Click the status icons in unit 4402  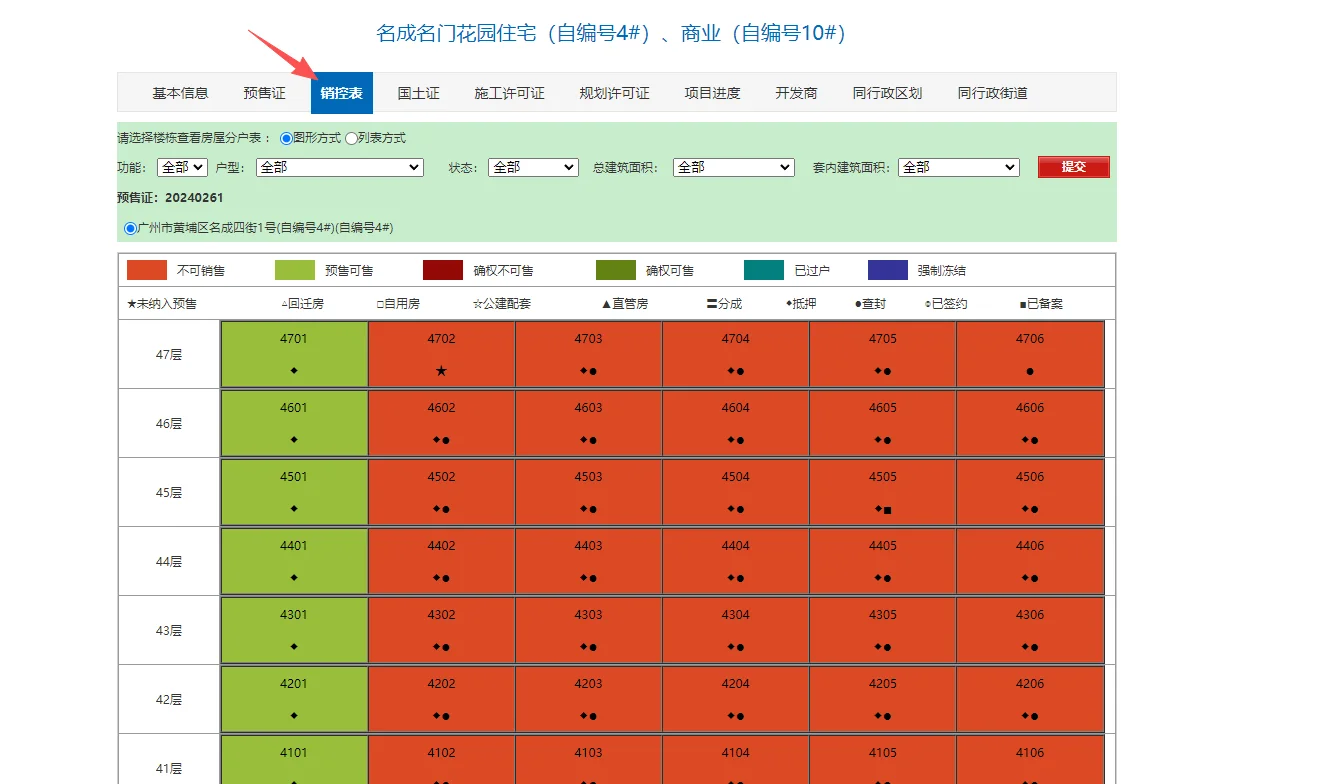(441, 578)
